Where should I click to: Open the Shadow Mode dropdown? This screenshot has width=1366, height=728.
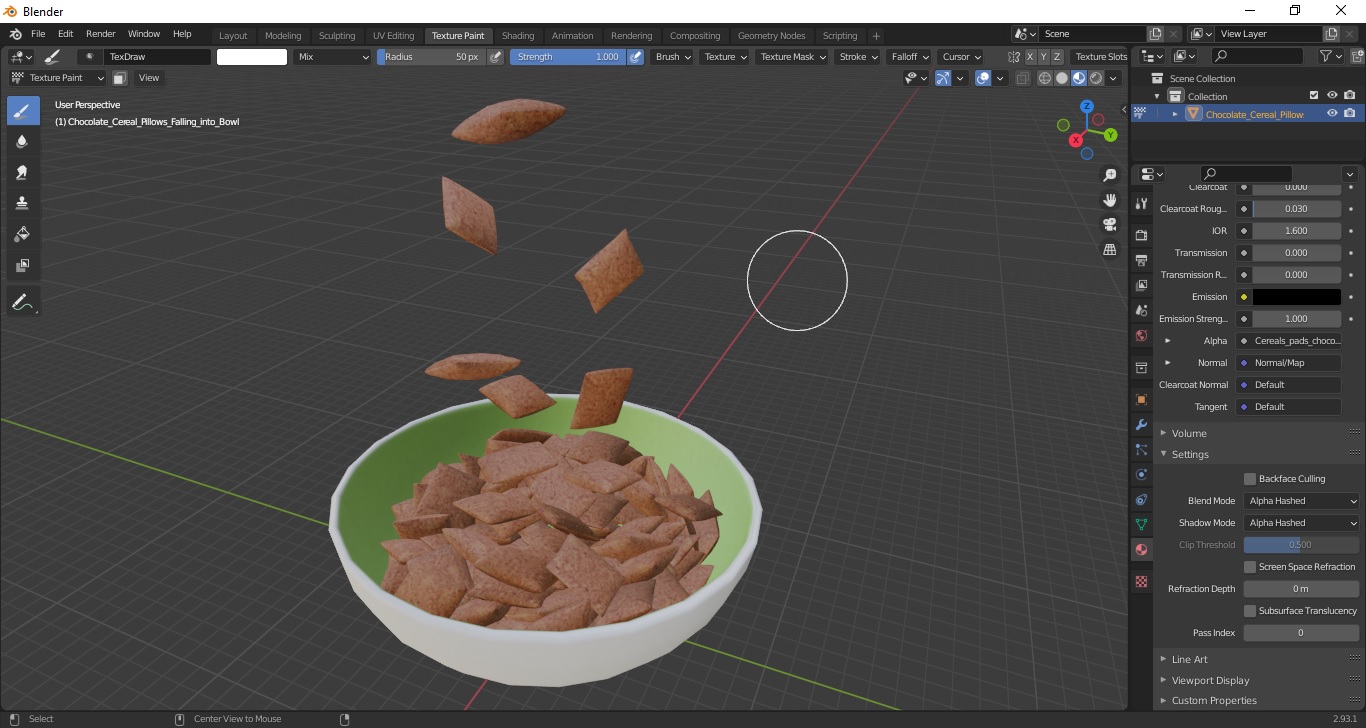point(1301,523)
